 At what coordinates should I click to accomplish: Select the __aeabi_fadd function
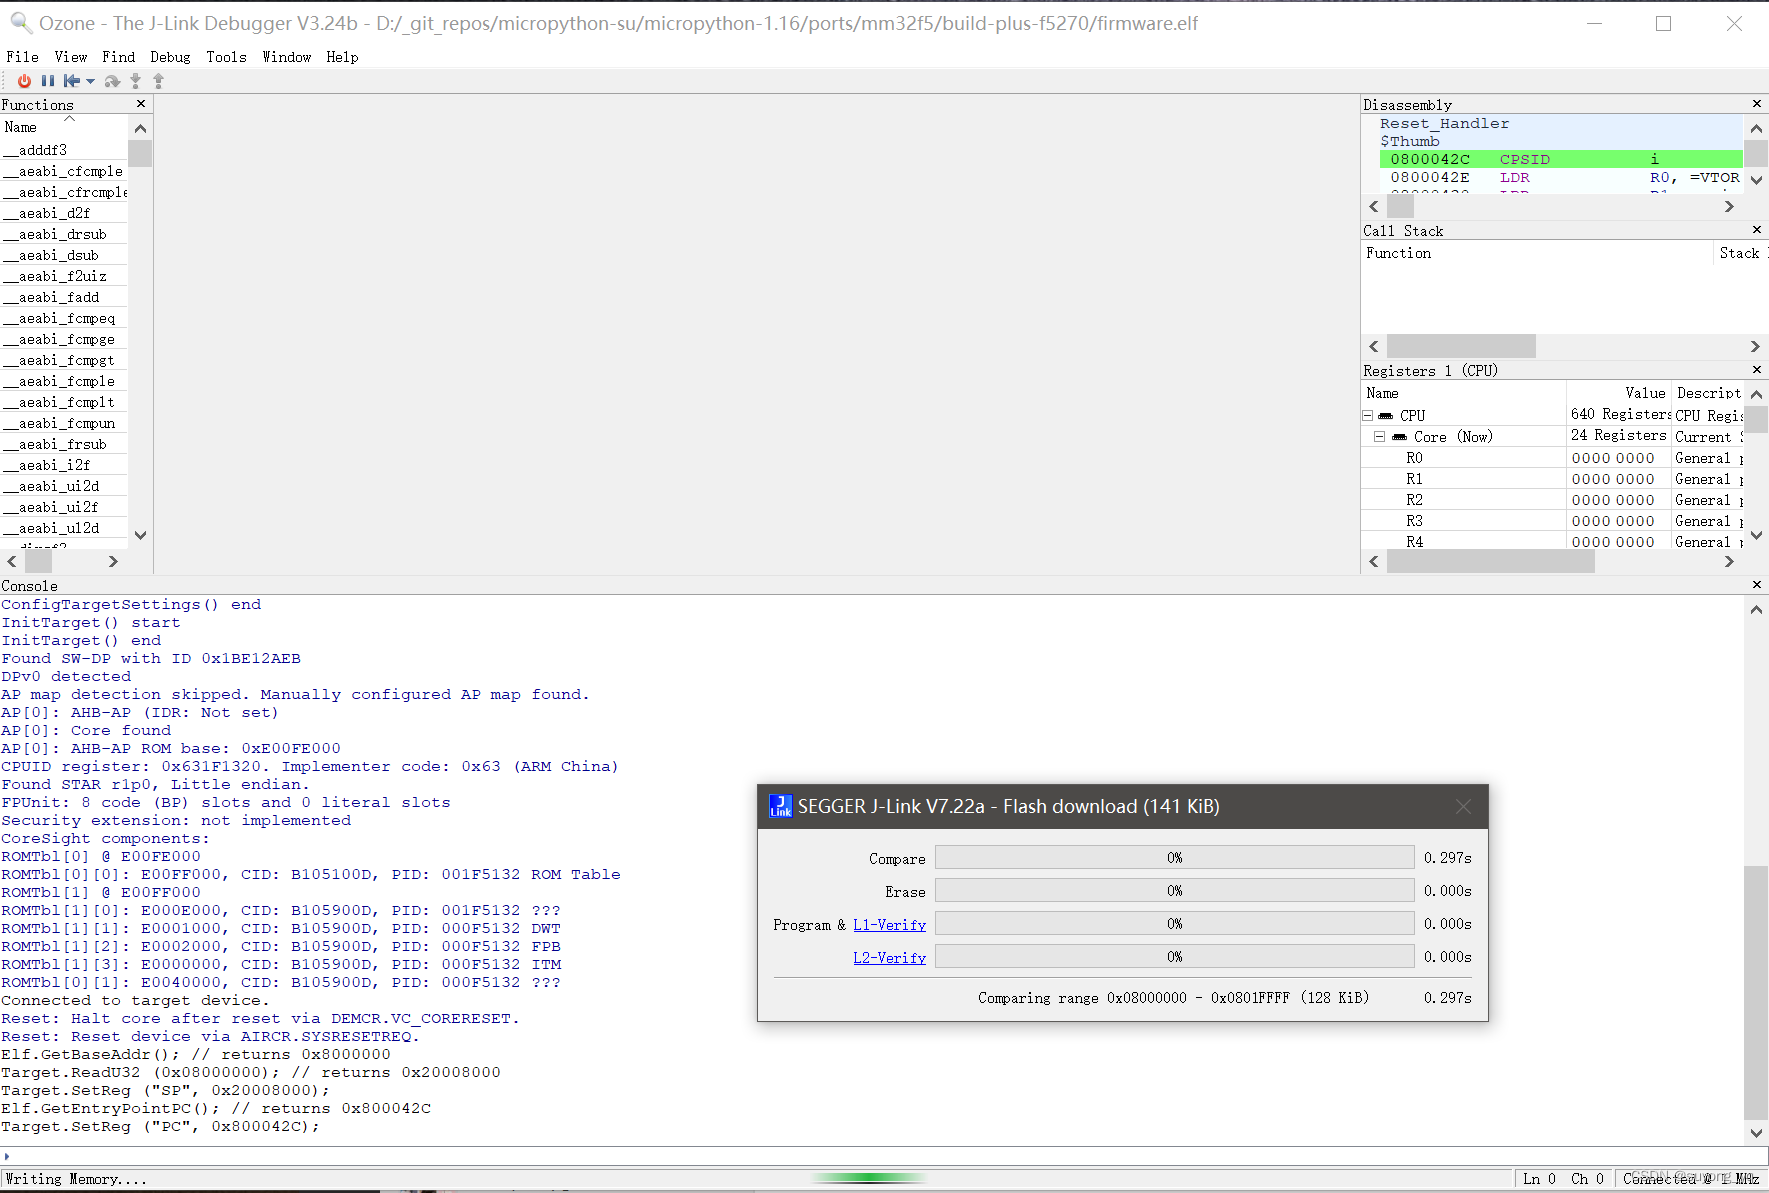click(64, 297)
